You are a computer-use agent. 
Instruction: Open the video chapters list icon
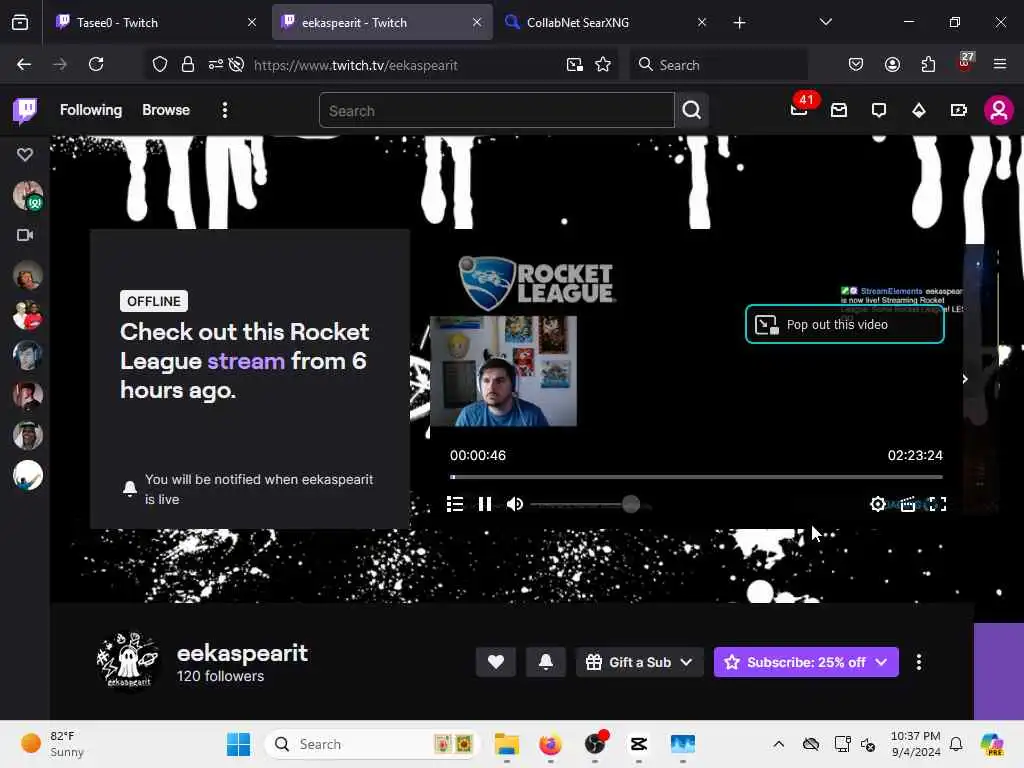click(455, 504)
